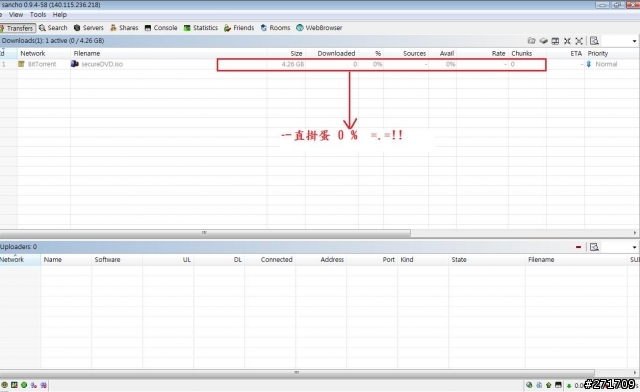The image size is (640, 392).
Task: Sort downloads by % column
Action: (x=371, y=53)
